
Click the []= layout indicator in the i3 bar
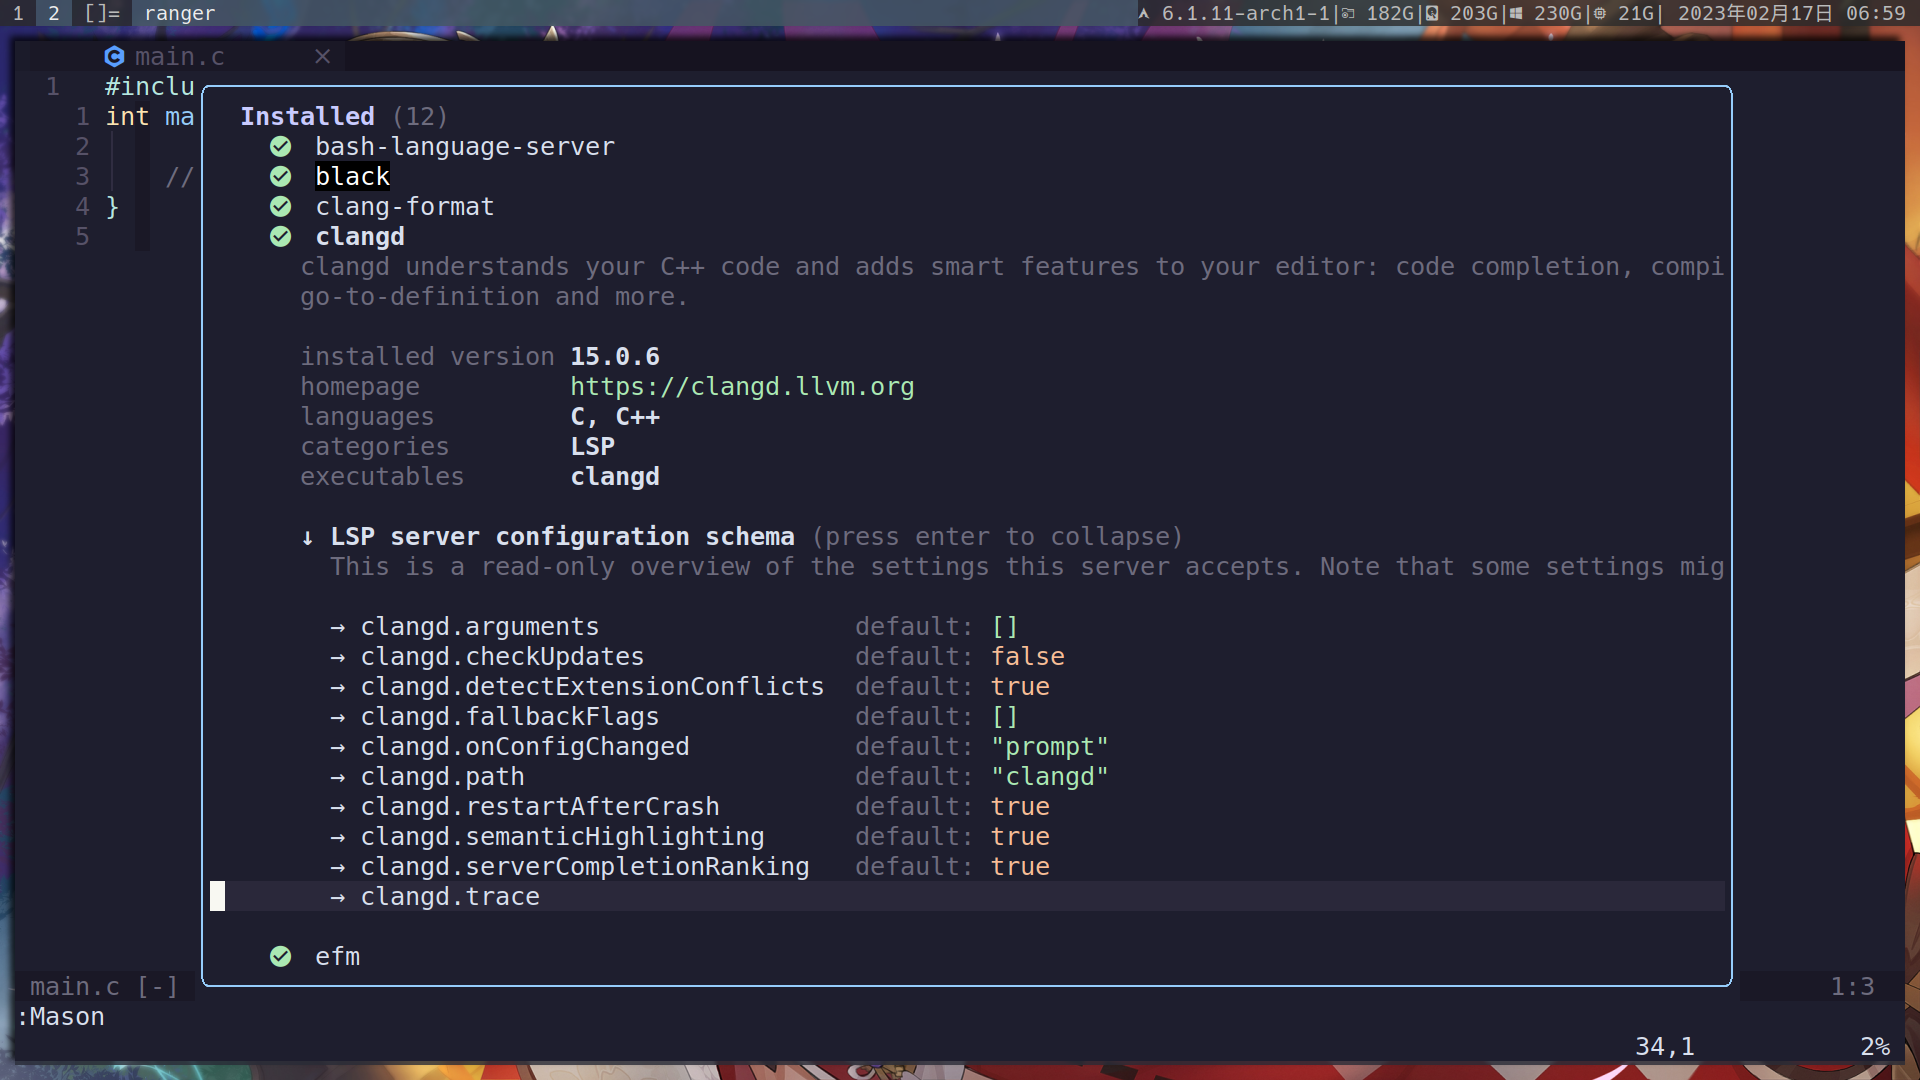[x=102, y=13]
